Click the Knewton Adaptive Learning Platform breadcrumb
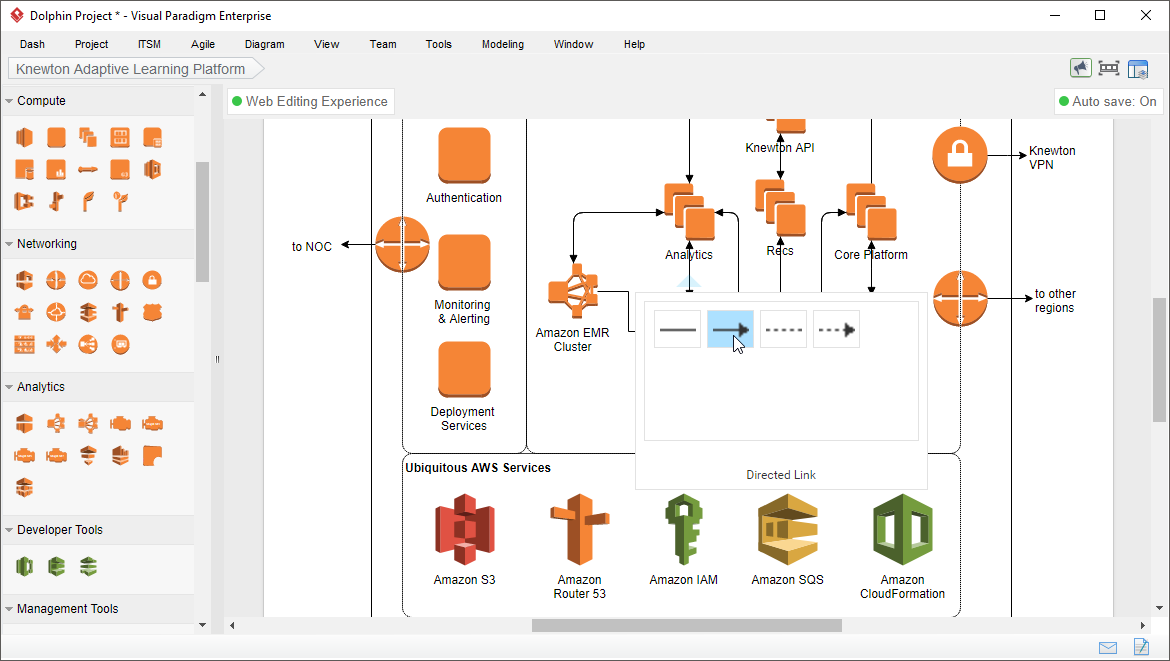The image size is (1170, 661). pos(131,69)
